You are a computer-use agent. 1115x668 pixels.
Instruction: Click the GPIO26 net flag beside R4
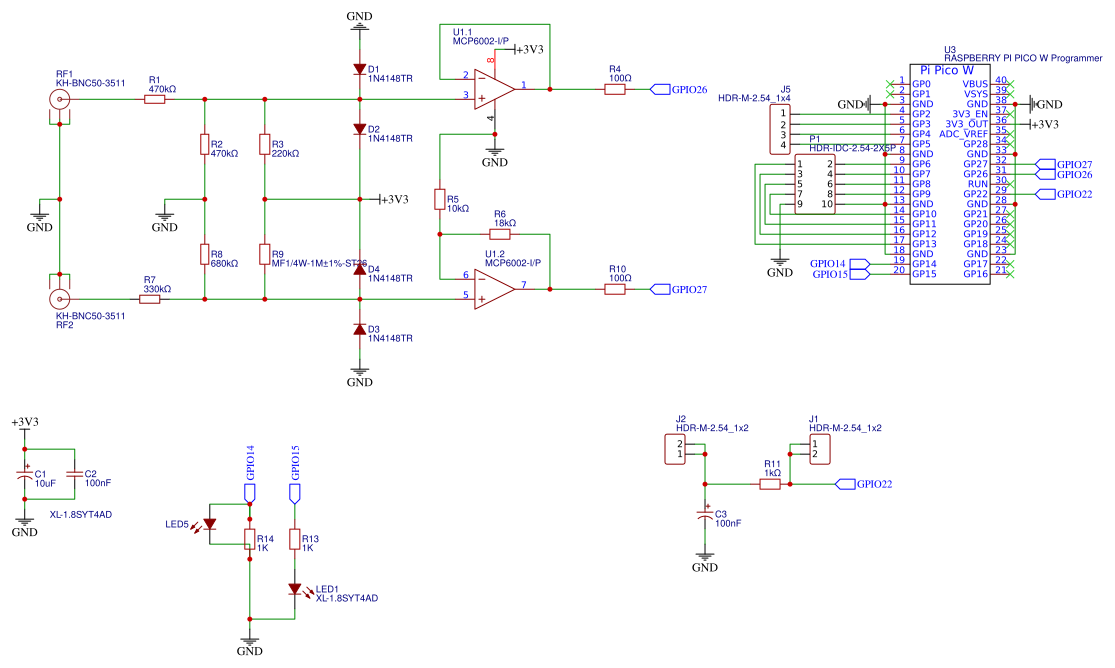point(679,90)
